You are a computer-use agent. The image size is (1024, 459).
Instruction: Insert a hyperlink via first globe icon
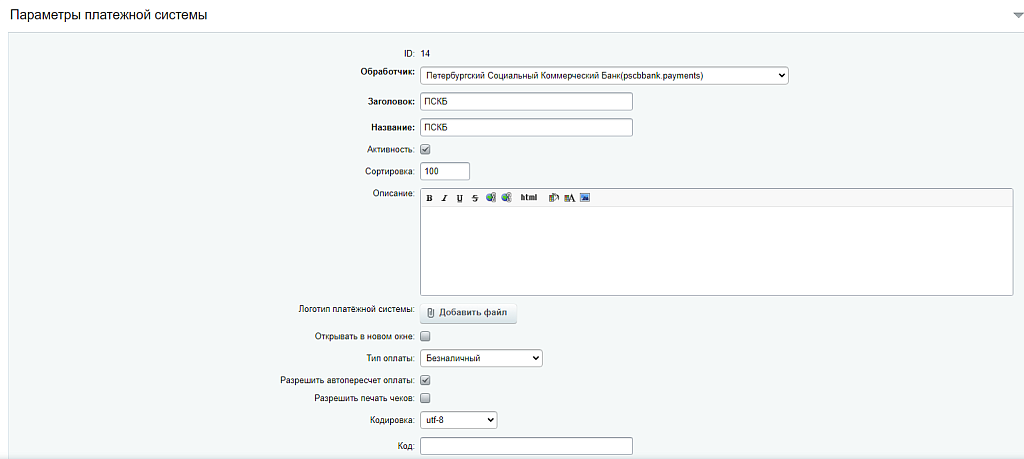491,198
